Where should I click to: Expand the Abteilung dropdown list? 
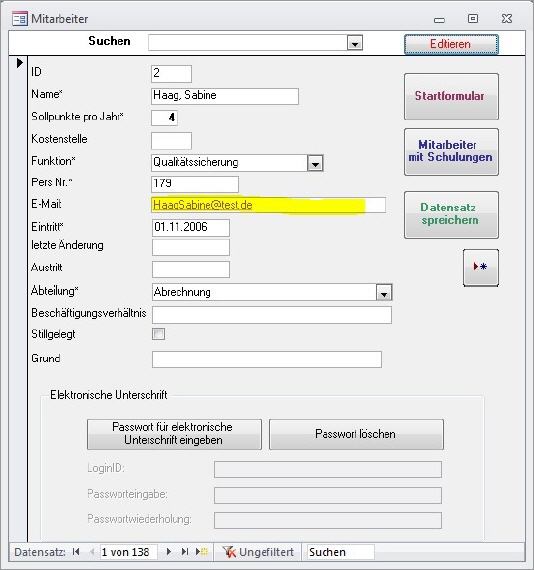(x=384, y=293)
